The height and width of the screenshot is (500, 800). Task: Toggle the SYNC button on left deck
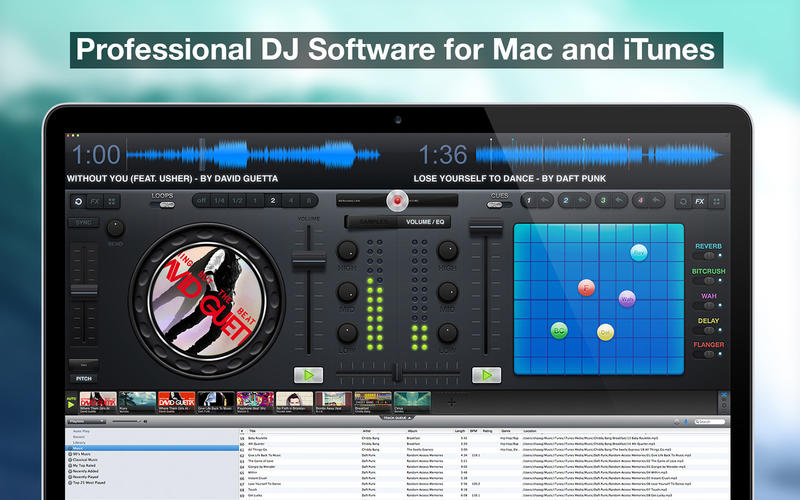click(x=84, y=223)
